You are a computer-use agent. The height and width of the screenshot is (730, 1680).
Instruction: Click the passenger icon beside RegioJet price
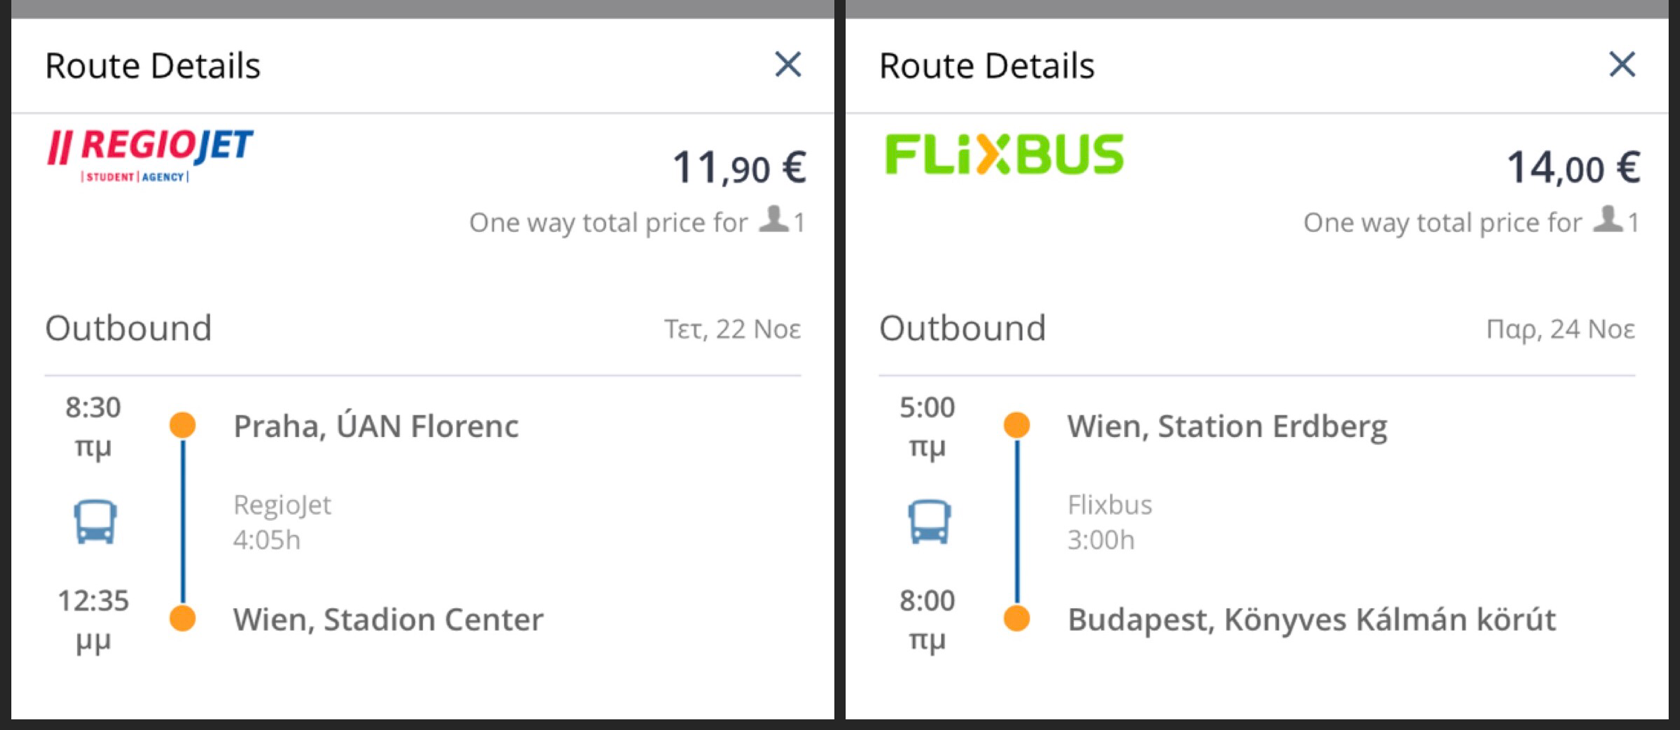coord(773,219)
